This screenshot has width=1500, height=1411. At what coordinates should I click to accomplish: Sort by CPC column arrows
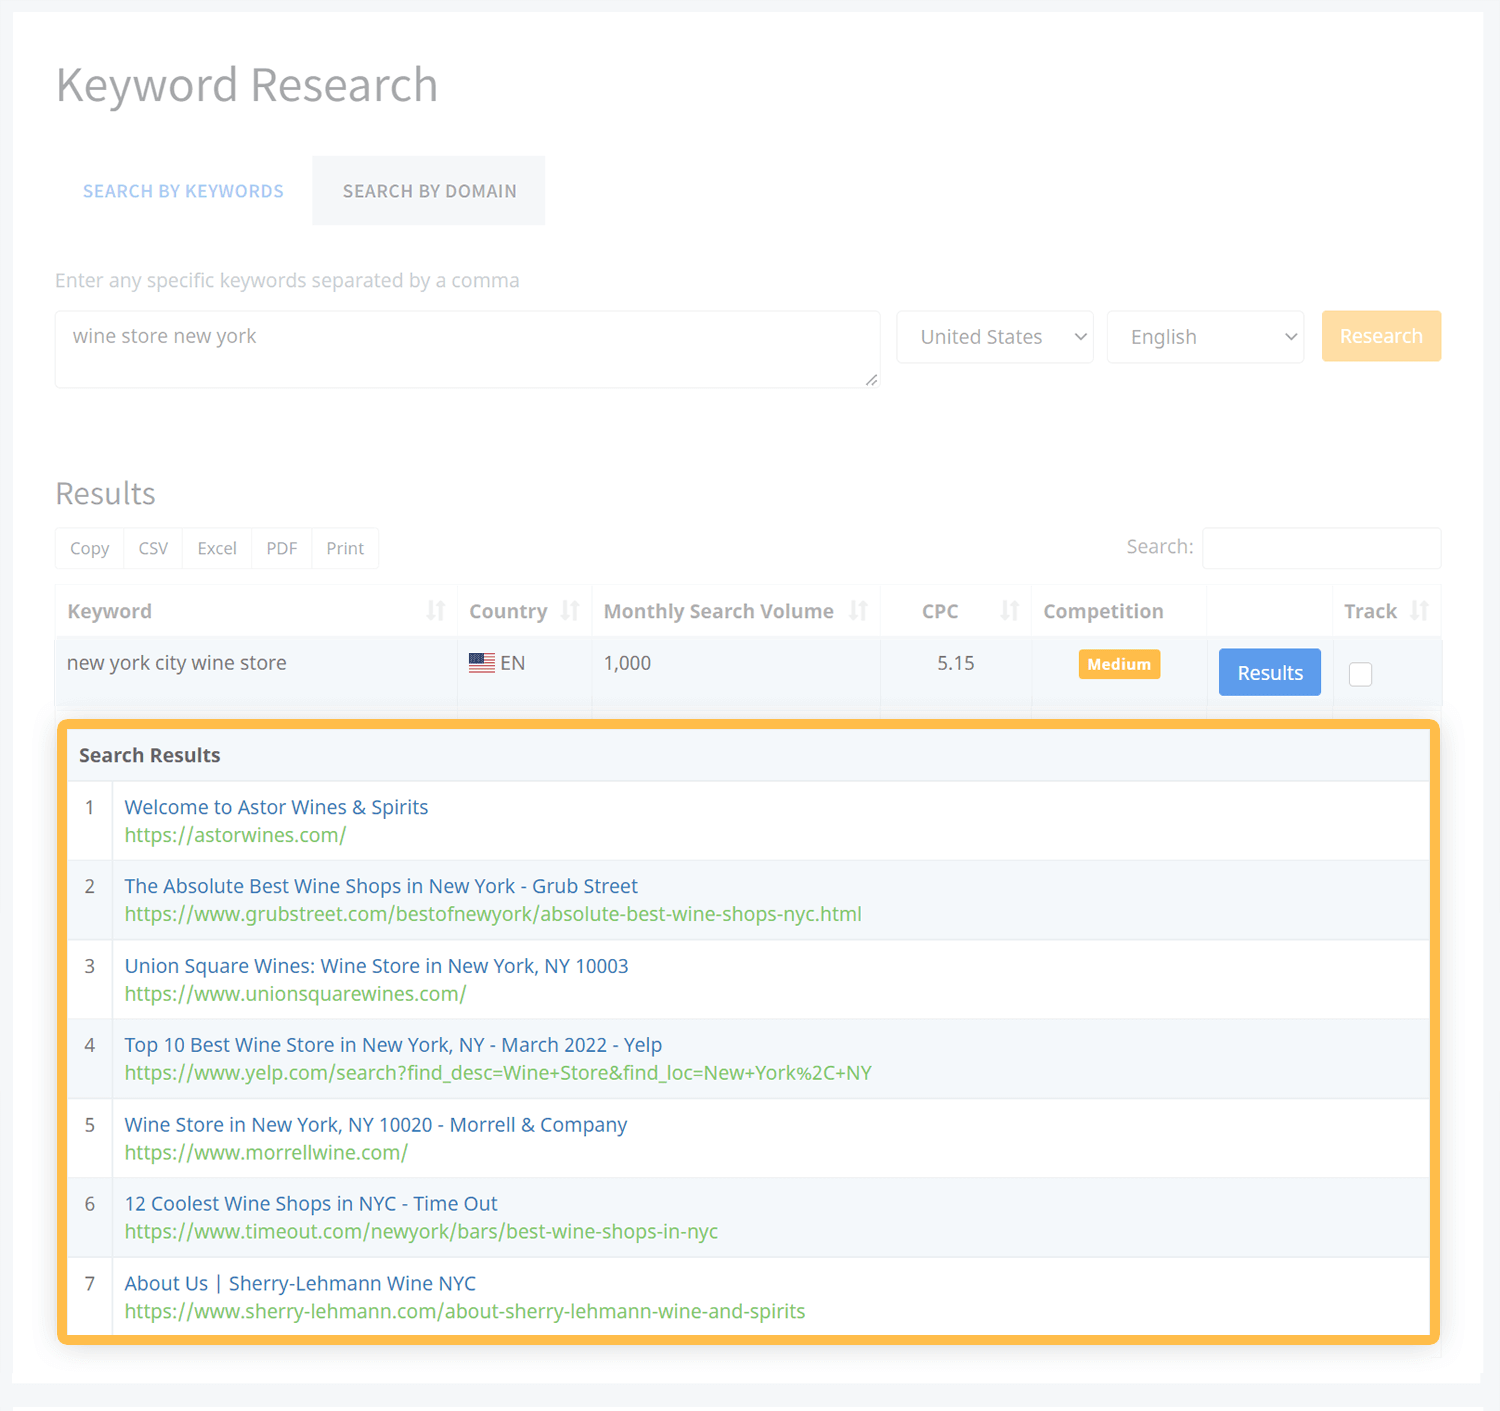click(x=1009, y=611)
